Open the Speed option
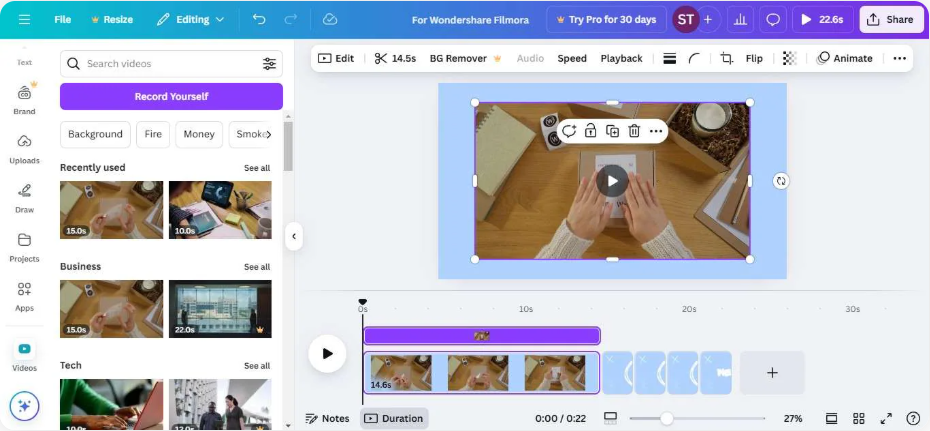 (x=572, y=58)
